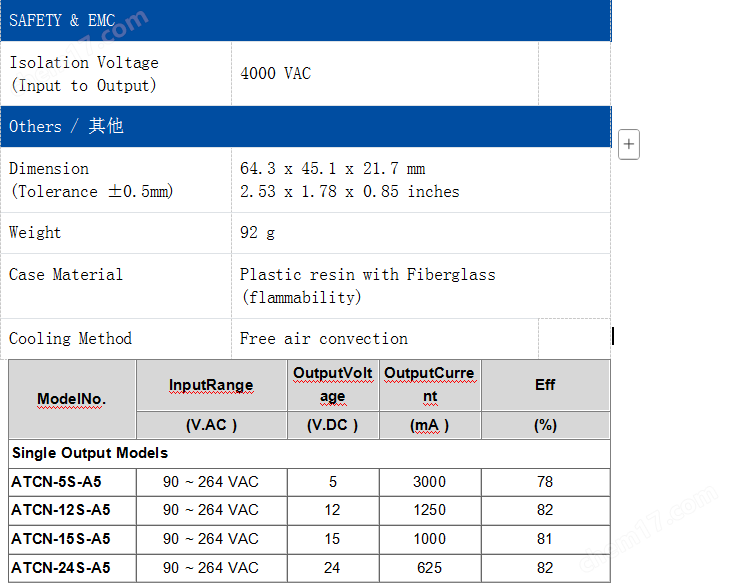Click the 'OutputVoltage' column header
The height and width of the screenshot is (583, 729).
[333, 385]
